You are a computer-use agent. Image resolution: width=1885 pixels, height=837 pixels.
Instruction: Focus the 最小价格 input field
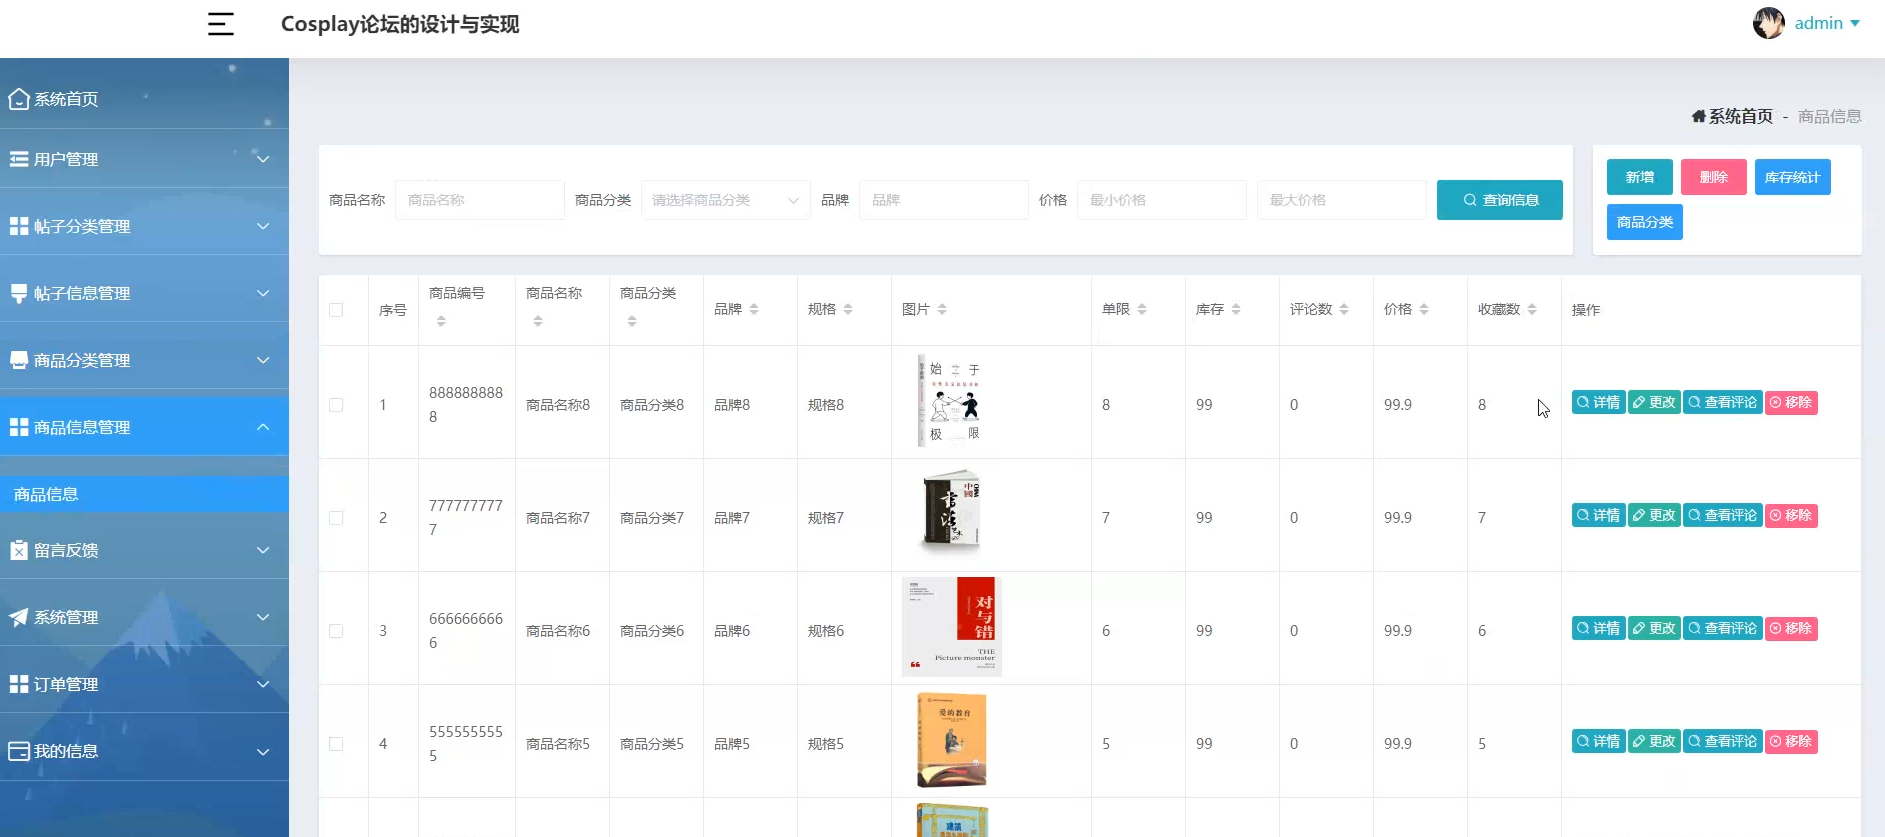(1162, 200)
